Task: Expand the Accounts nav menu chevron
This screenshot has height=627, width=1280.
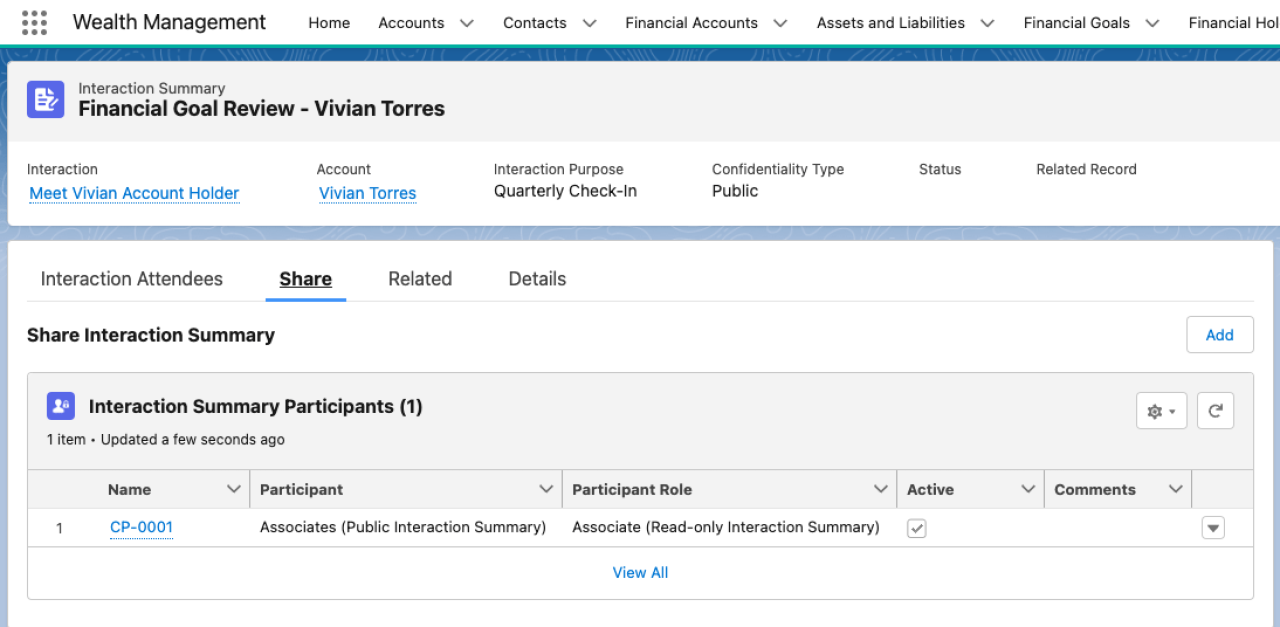Action: [x=466, y=23]
